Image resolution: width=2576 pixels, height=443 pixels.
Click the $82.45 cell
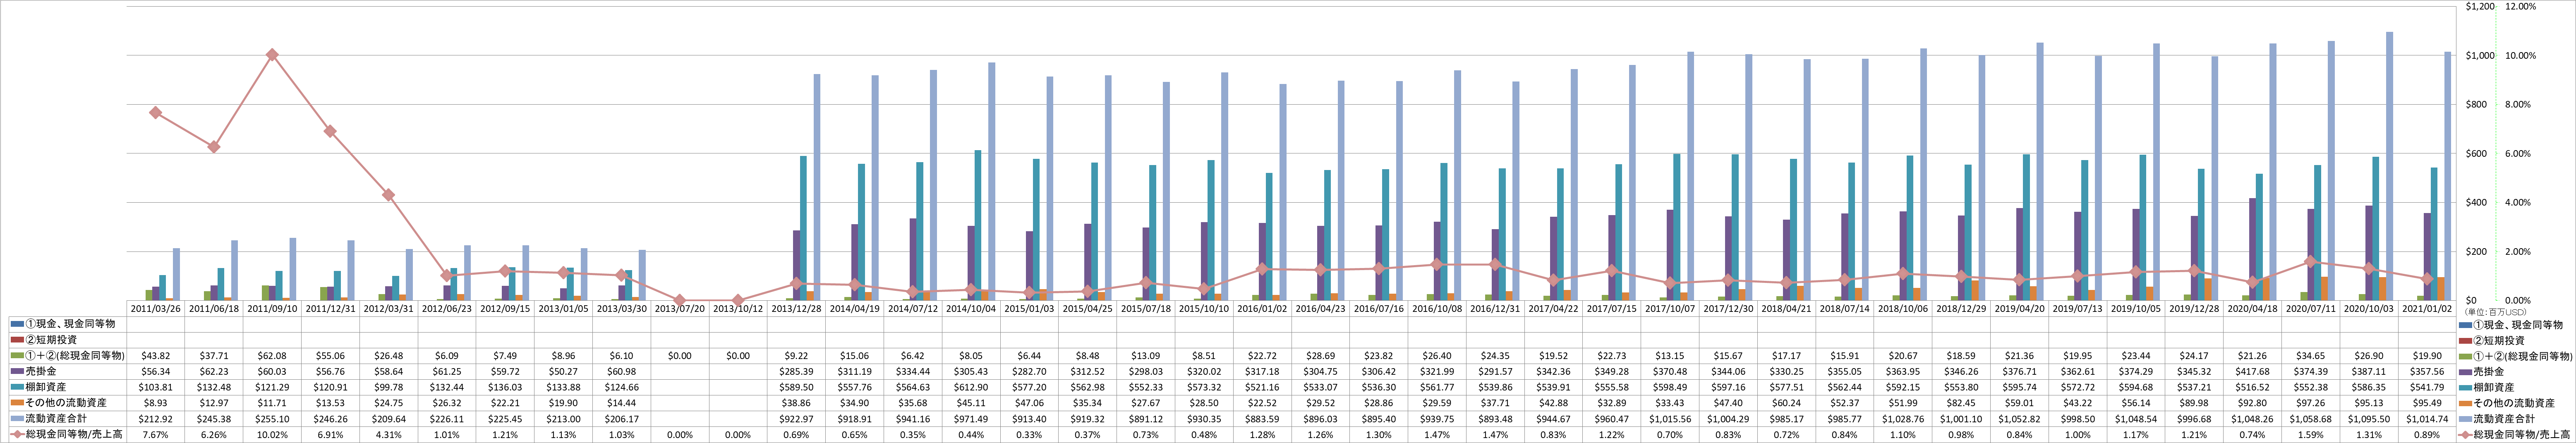(1961, 402)
